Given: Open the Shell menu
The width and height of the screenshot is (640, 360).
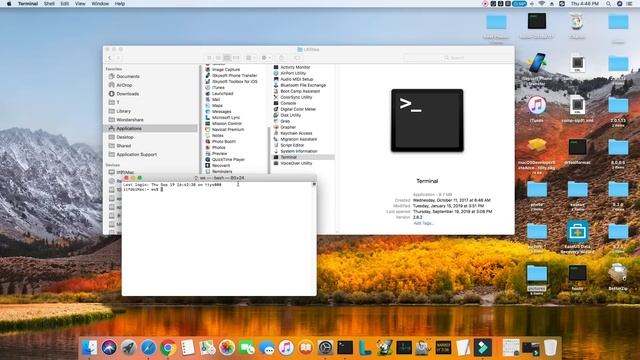Looking at the screenshot, I should coord(49,4).
